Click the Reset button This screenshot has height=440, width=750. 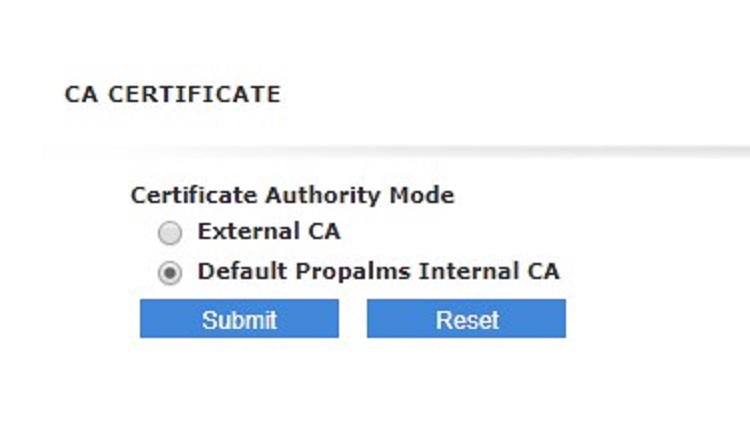466,319
